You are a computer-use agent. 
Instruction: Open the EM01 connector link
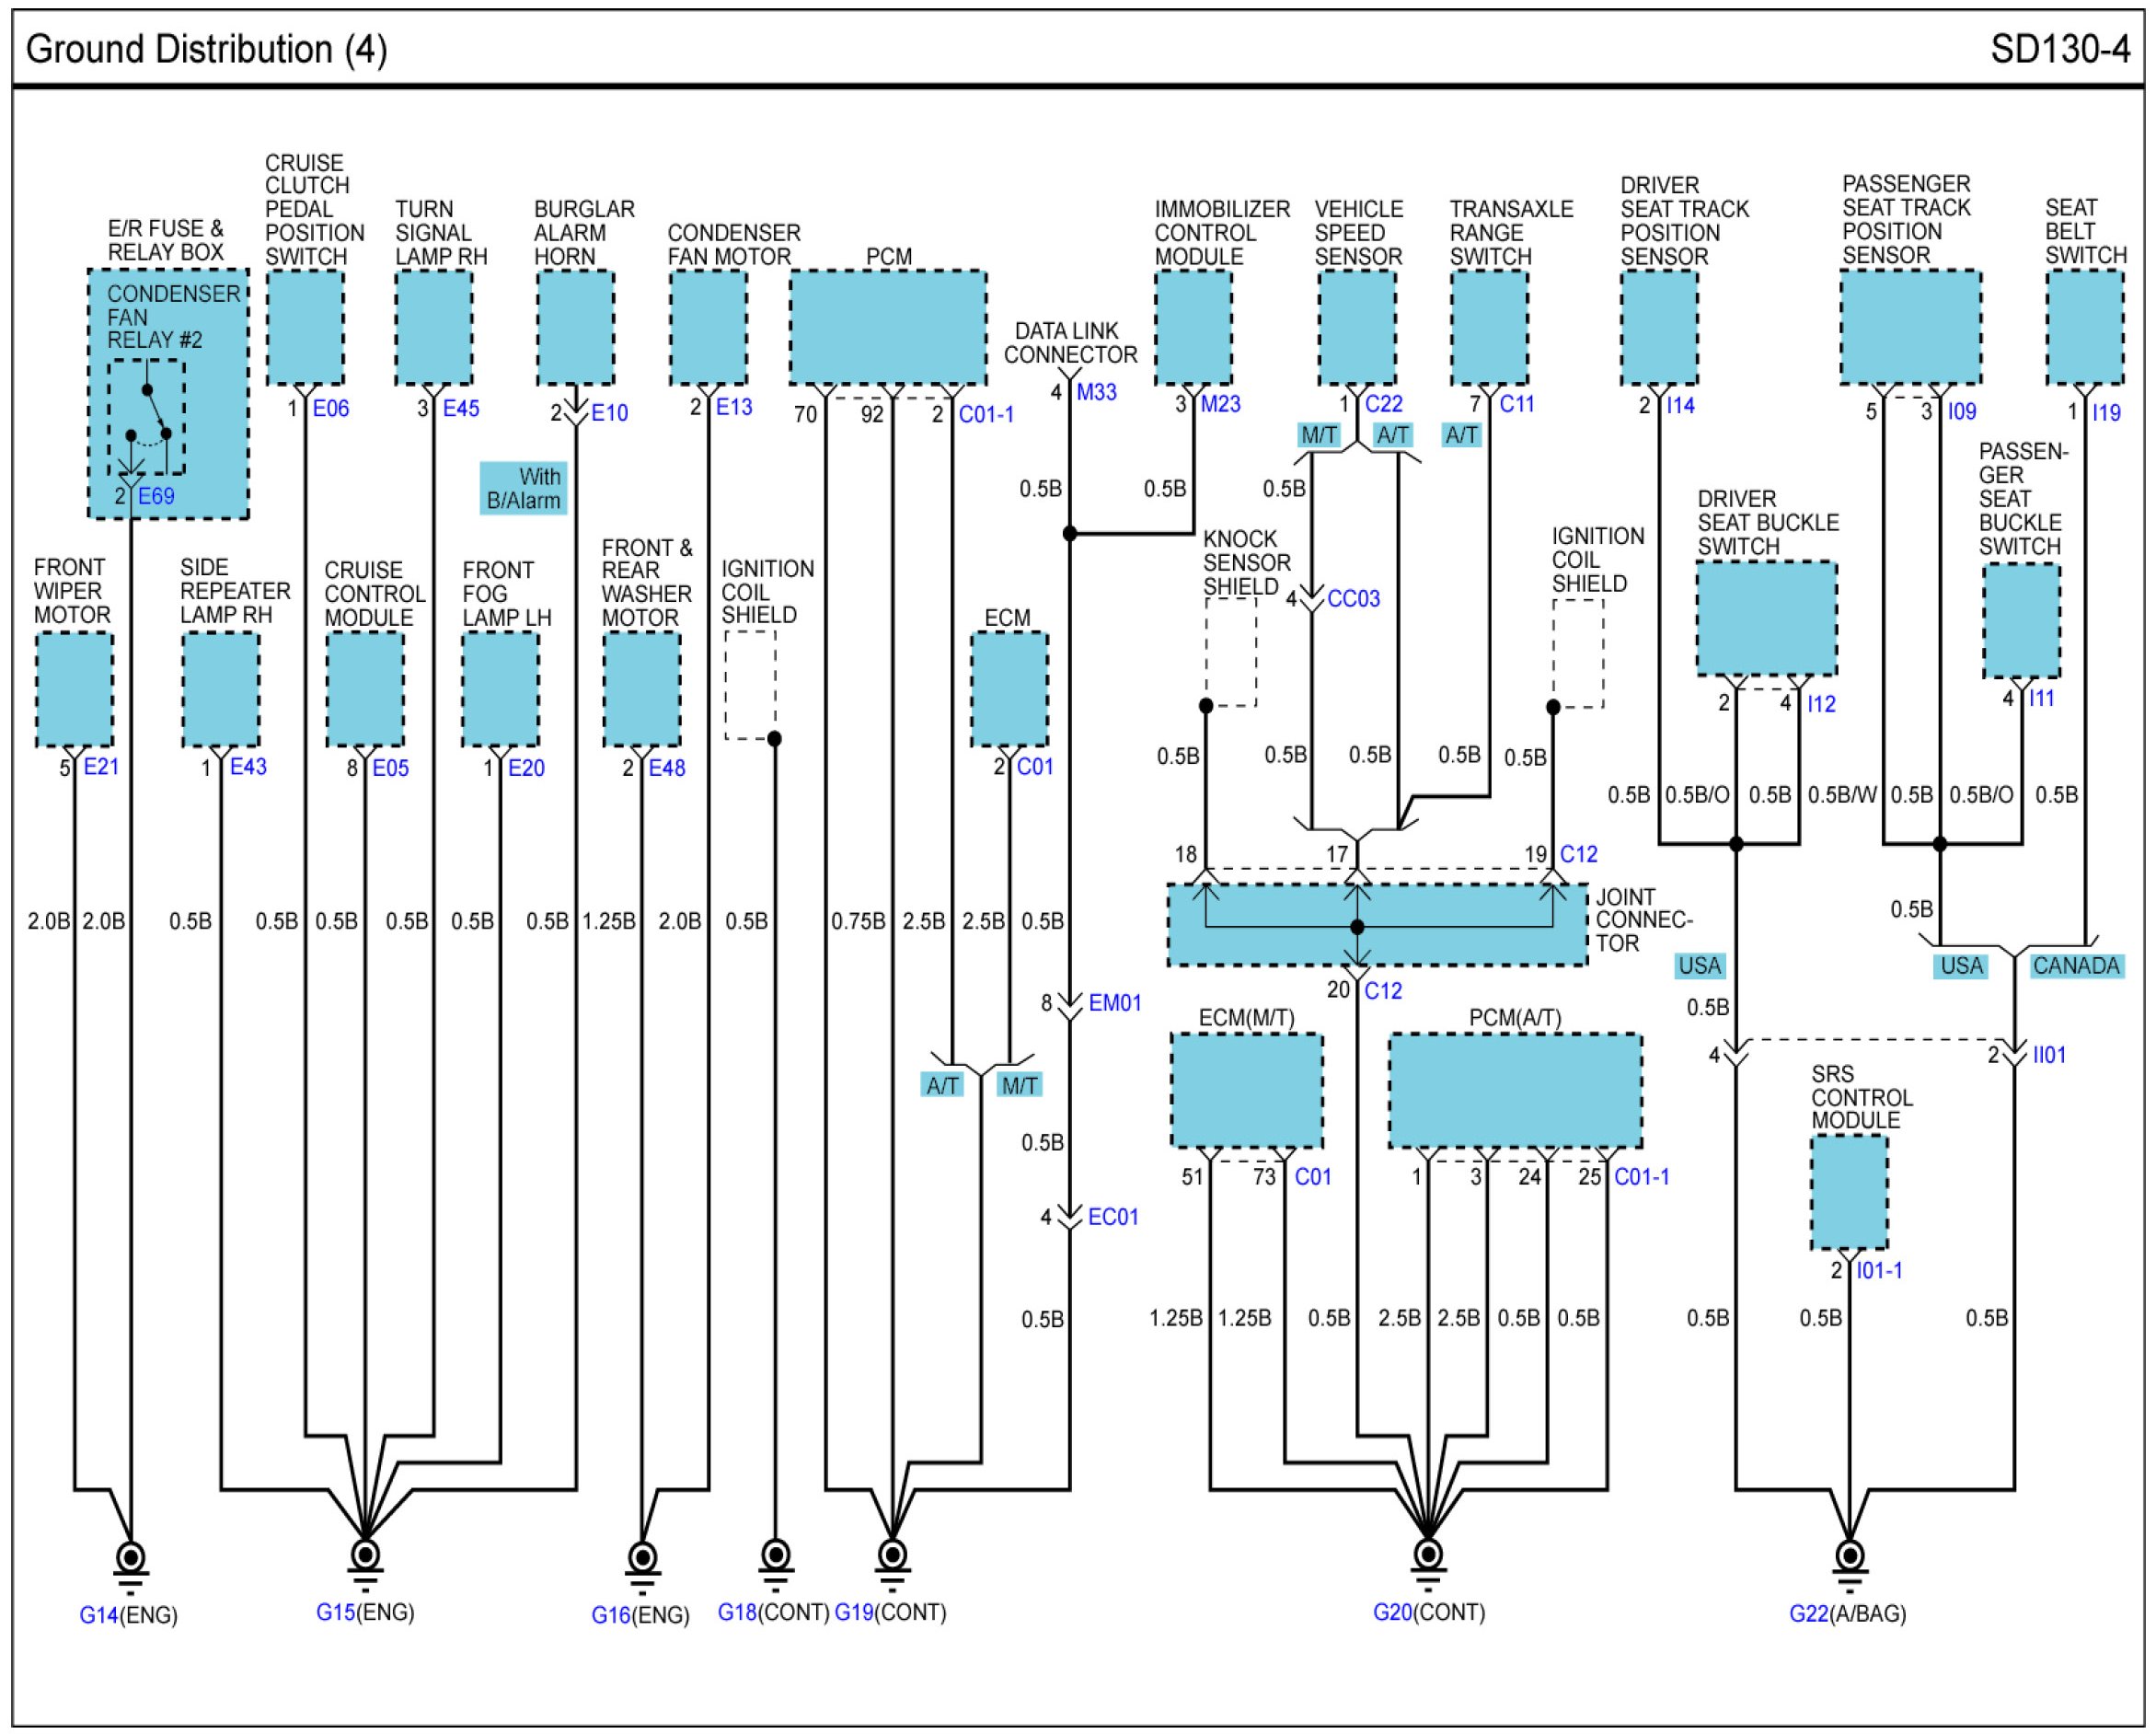(x=1114, y=1003)
